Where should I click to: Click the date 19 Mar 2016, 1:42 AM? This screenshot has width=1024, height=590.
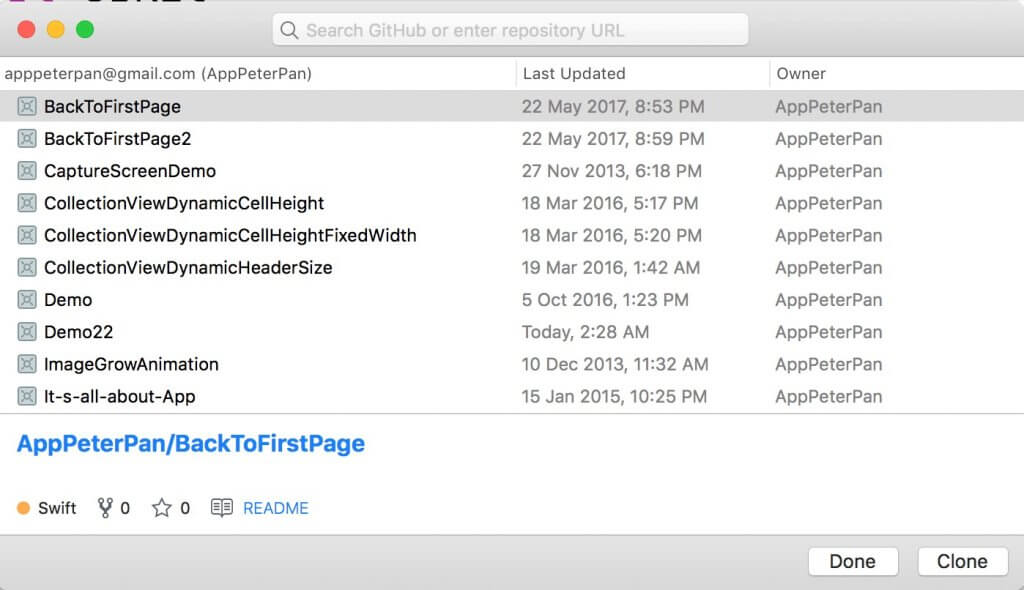pyautogui.click(x=611, y=268)
